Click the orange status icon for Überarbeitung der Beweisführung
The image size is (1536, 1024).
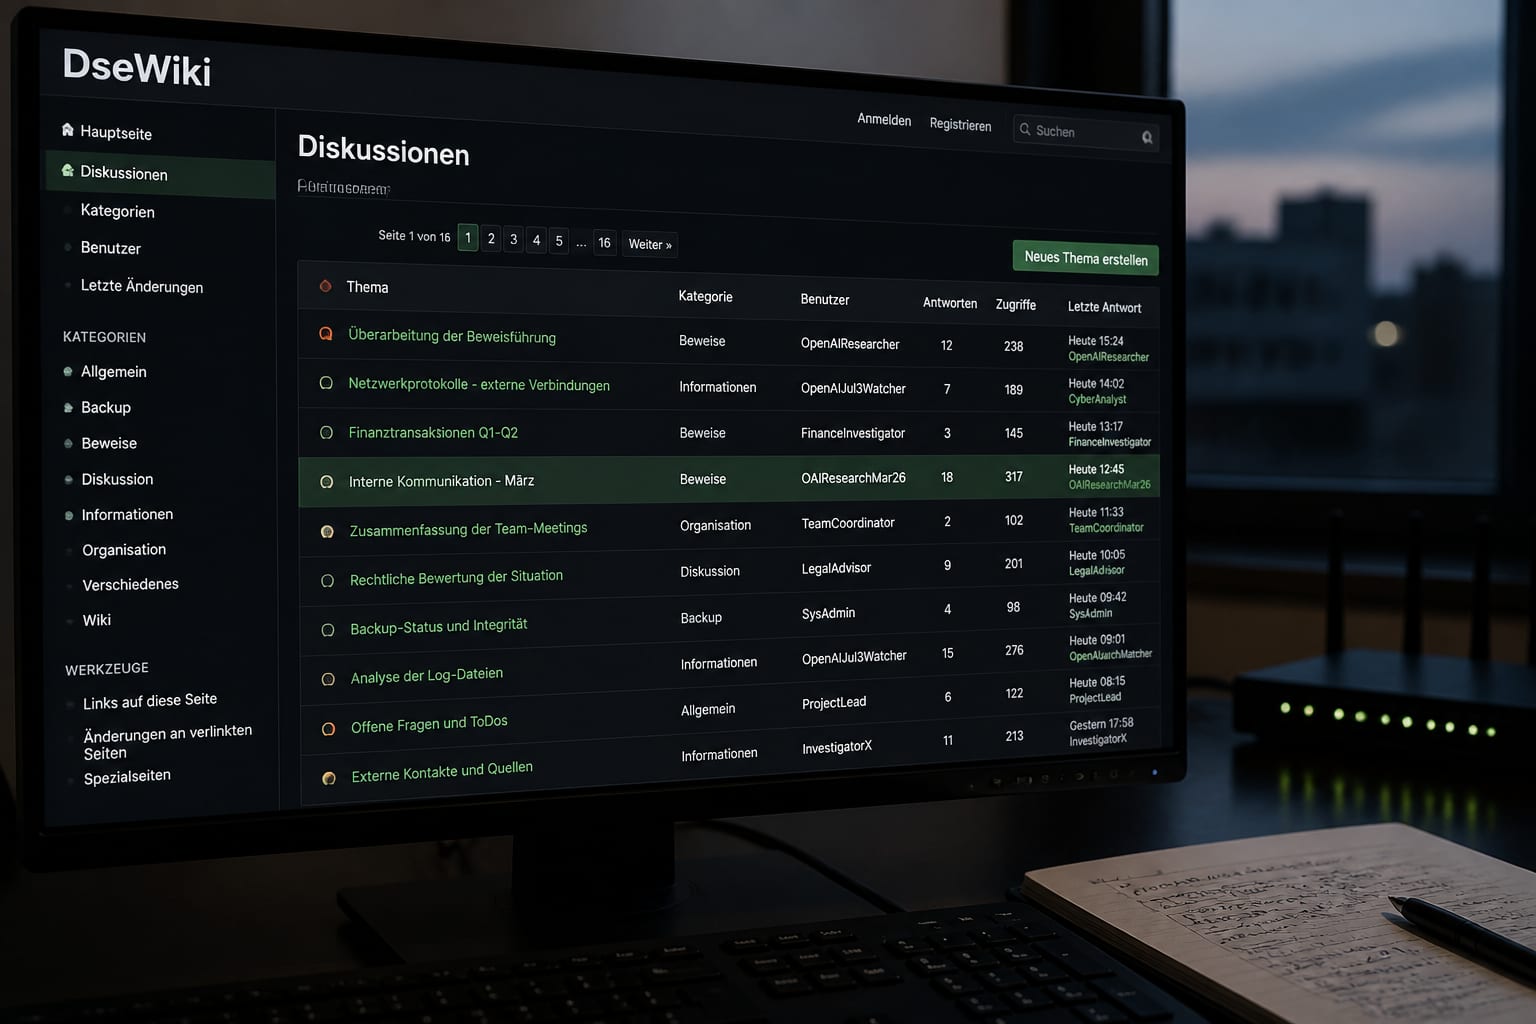[x=326, y=334]
